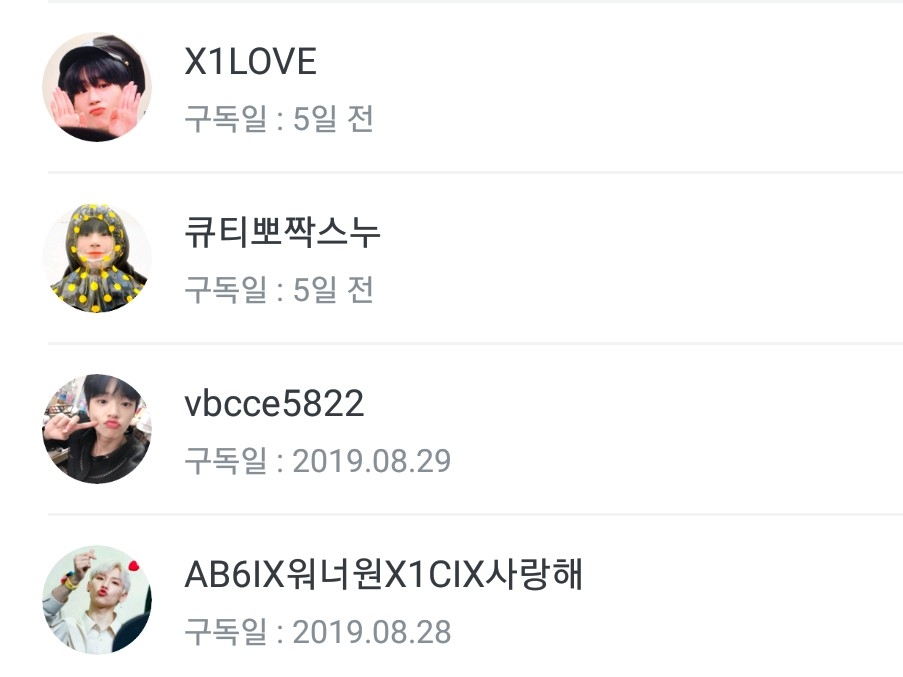Image resolution: width=903 pixels, height=677 pixels.
Task: Click the '5일 전' date under X1LOVE
Action: click(333, 119)
